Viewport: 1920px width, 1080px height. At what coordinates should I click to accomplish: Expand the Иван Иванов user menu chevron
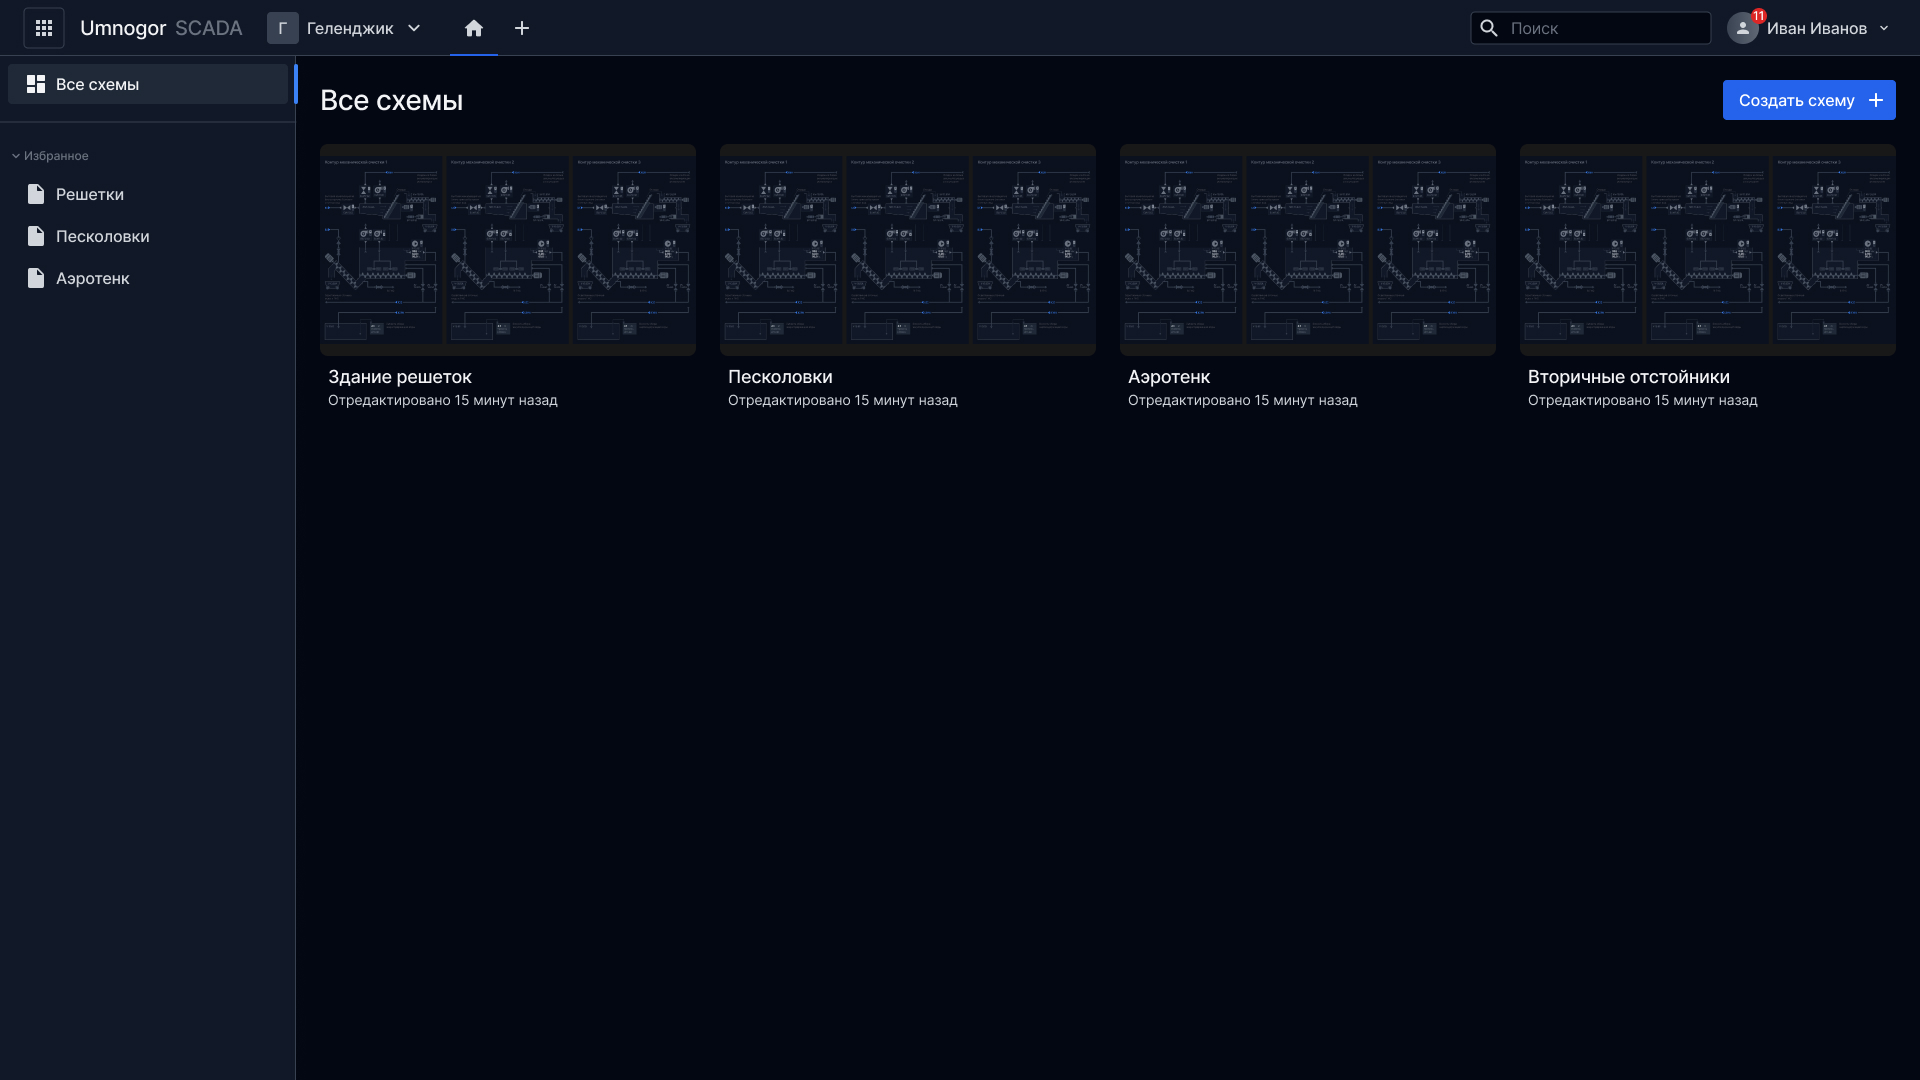[x=1884, y=28]
